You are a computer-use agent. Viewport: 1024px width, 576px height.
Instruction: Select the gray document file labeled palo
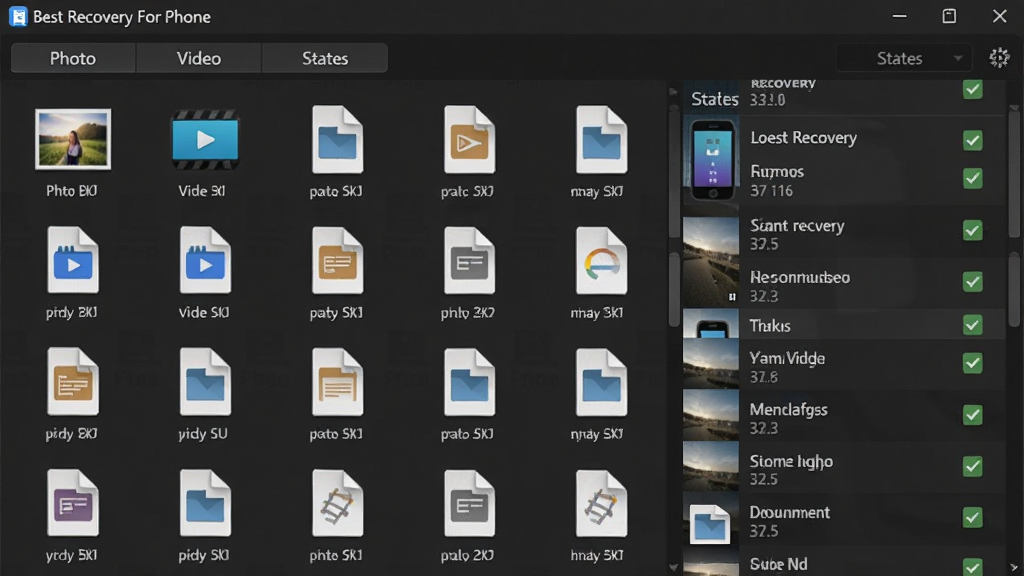tap(469, 503)
